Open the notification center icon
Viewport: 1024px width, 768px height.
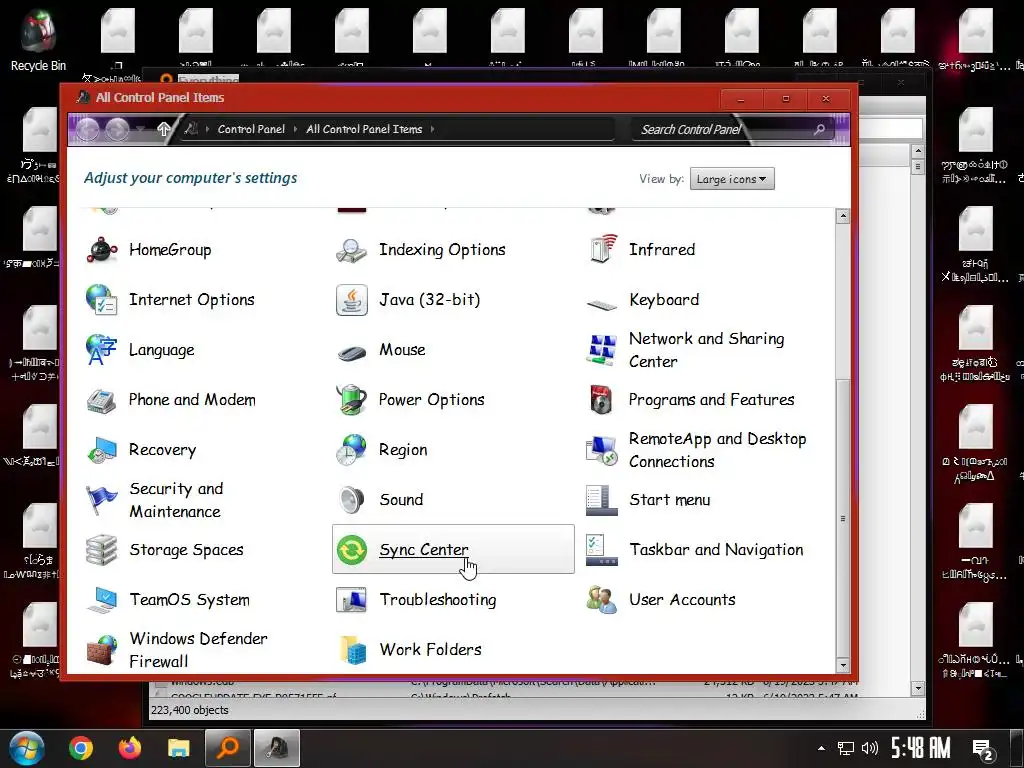point(983,750)
